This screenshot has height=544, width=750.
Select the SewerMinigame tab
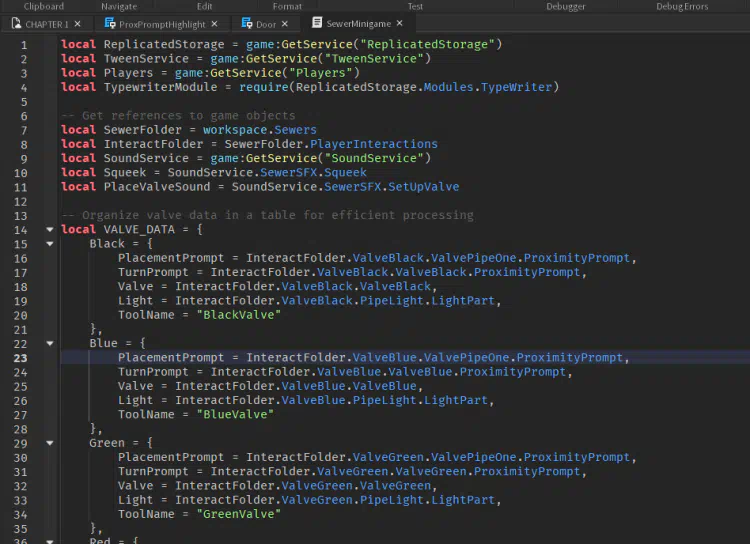click(358, 23)
